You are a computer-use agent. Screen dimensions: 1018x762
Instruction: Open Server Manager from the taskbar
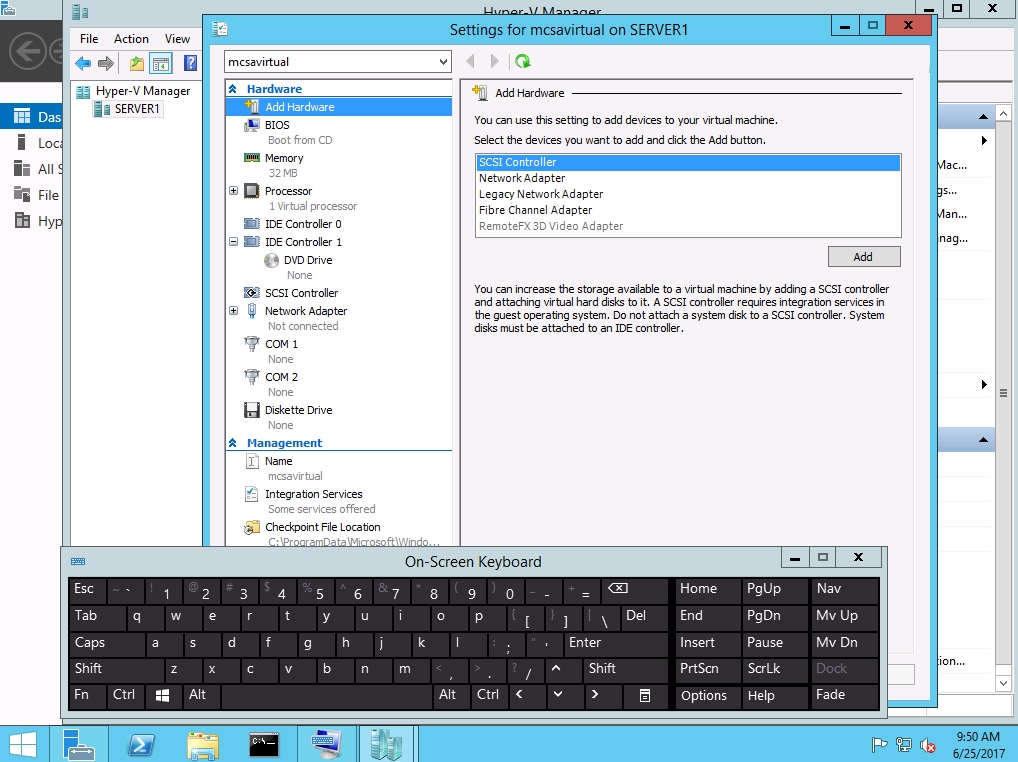click(79, 744)
